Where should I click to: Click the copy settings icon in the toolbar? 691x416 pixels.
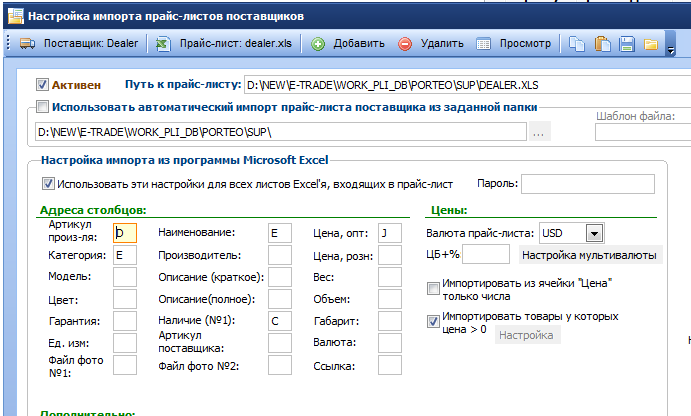coord(576,44)
